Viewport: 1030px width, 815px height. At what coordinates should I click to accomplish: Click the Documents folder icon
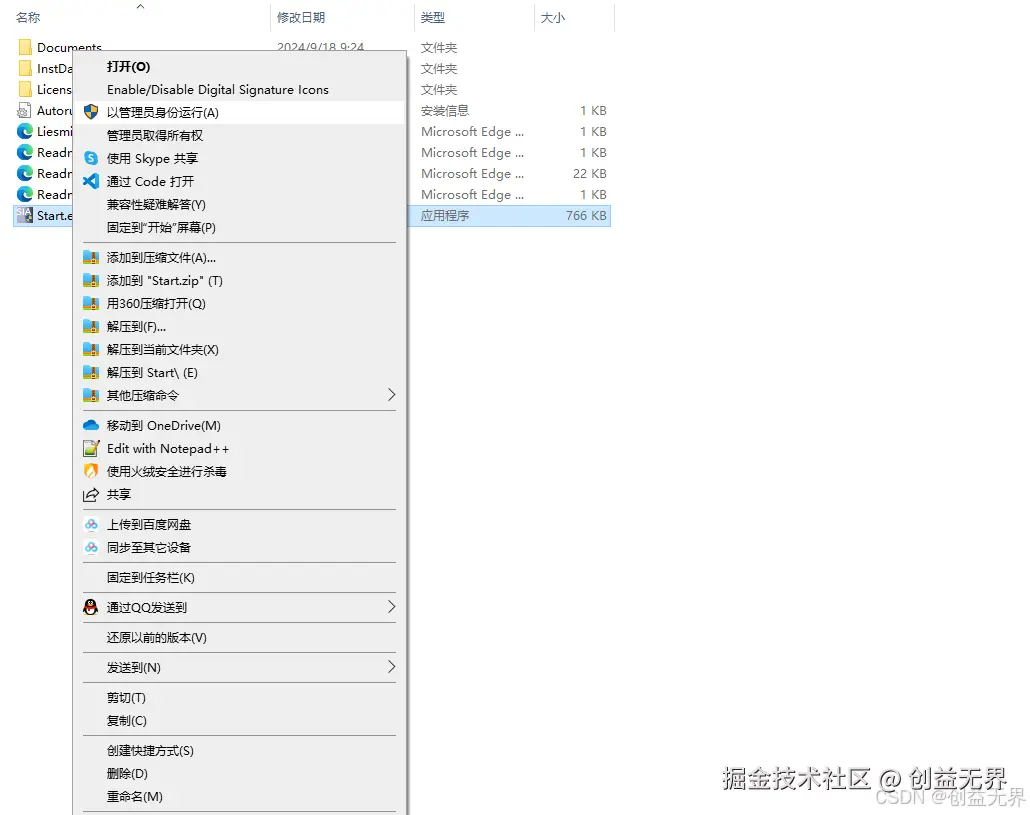pyautogui.click(x=25, y=47)
